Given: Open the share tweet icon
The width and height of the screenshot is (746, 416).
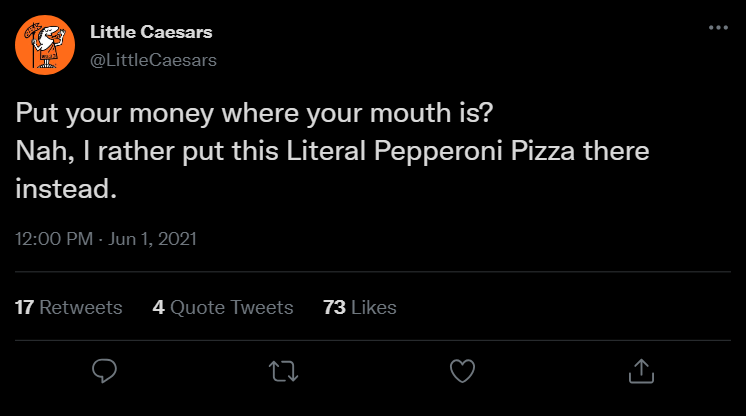Looking at the screenshot, I should (x=639, y=371).
